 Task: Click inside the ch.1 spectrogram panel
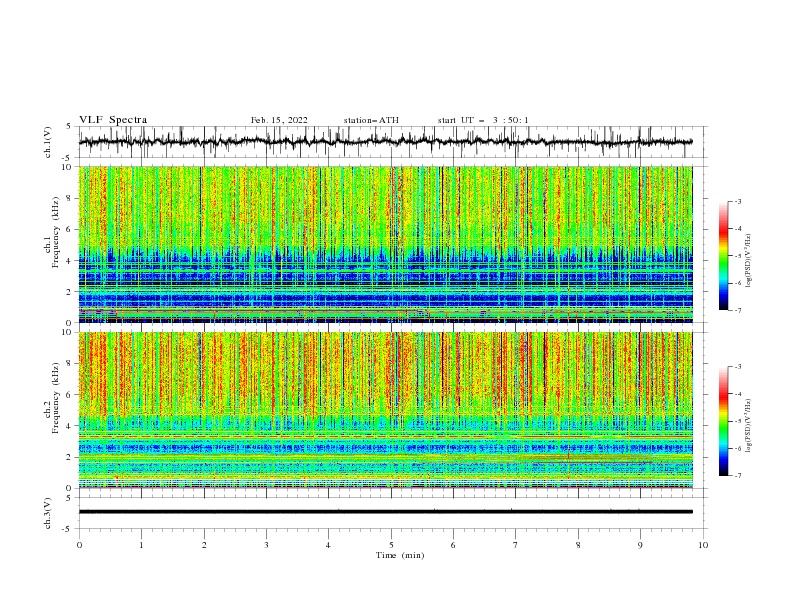click(385, 244)
